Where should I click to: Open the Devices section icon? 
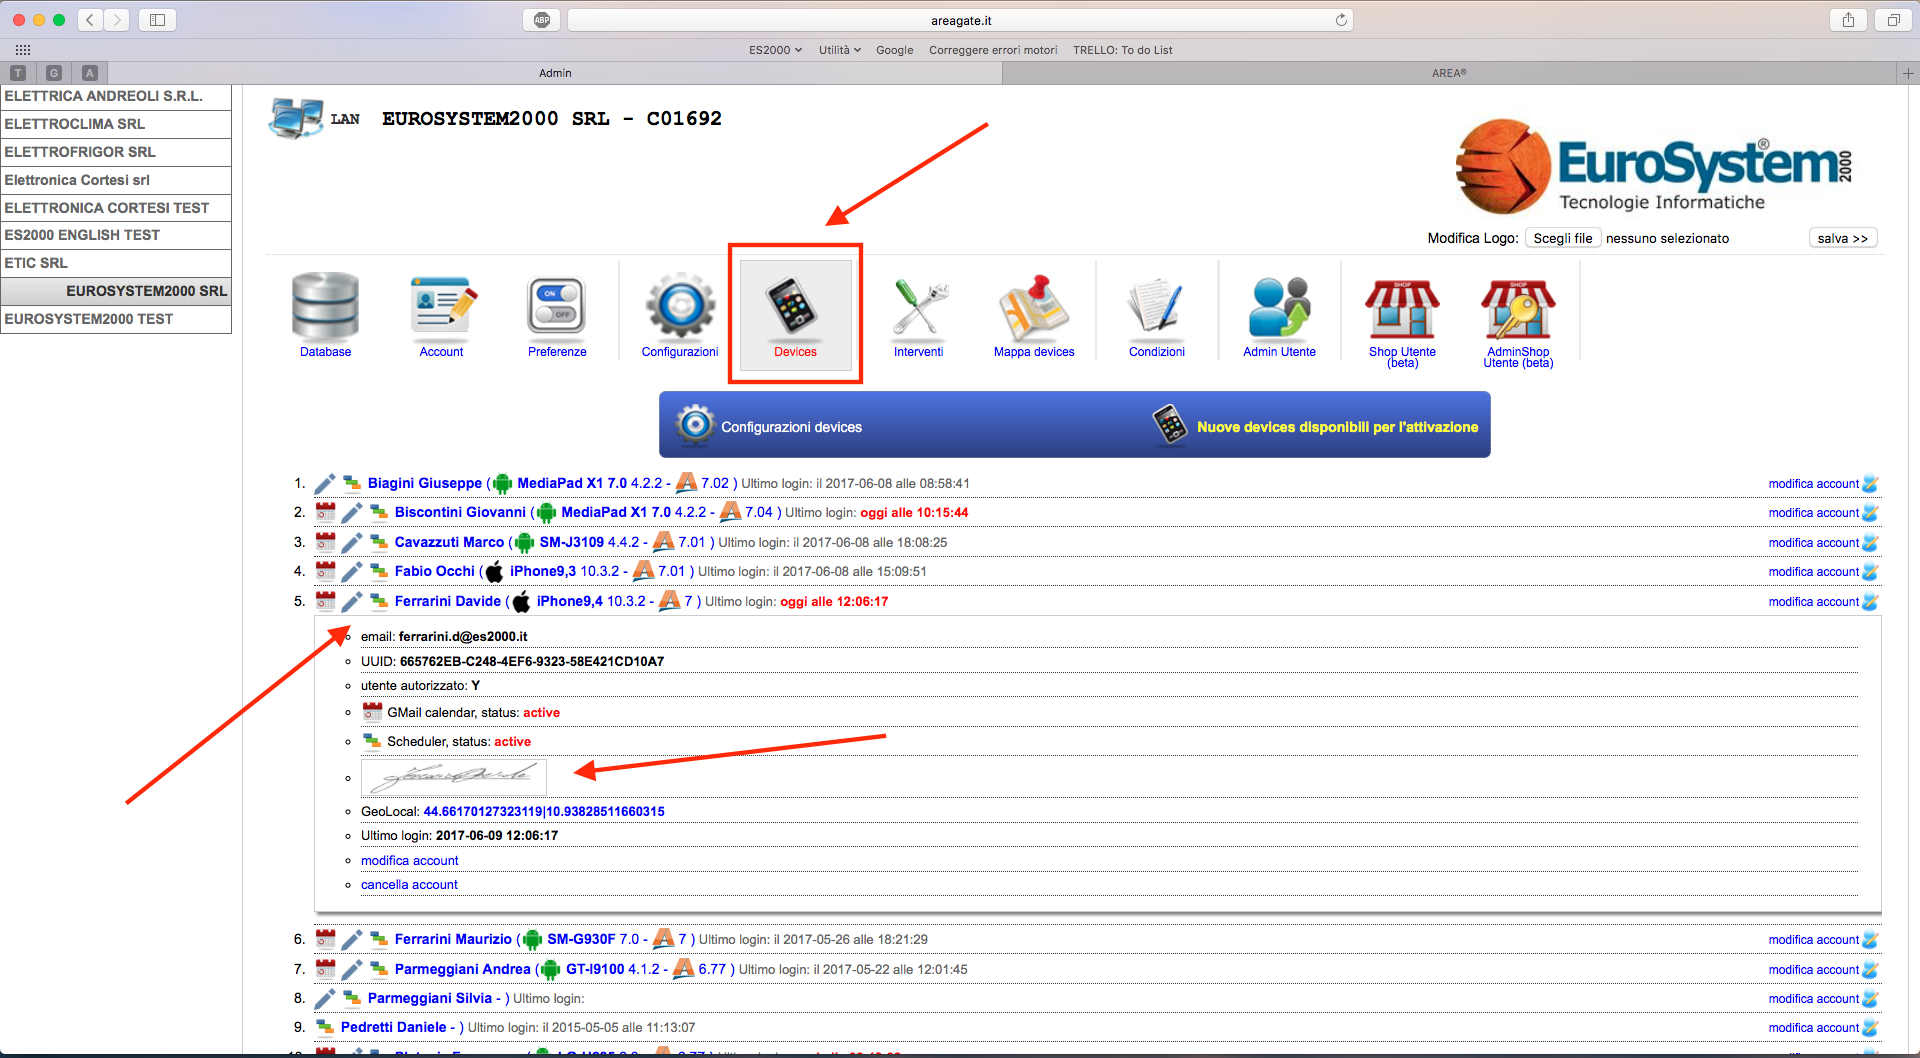click(795, 306)
